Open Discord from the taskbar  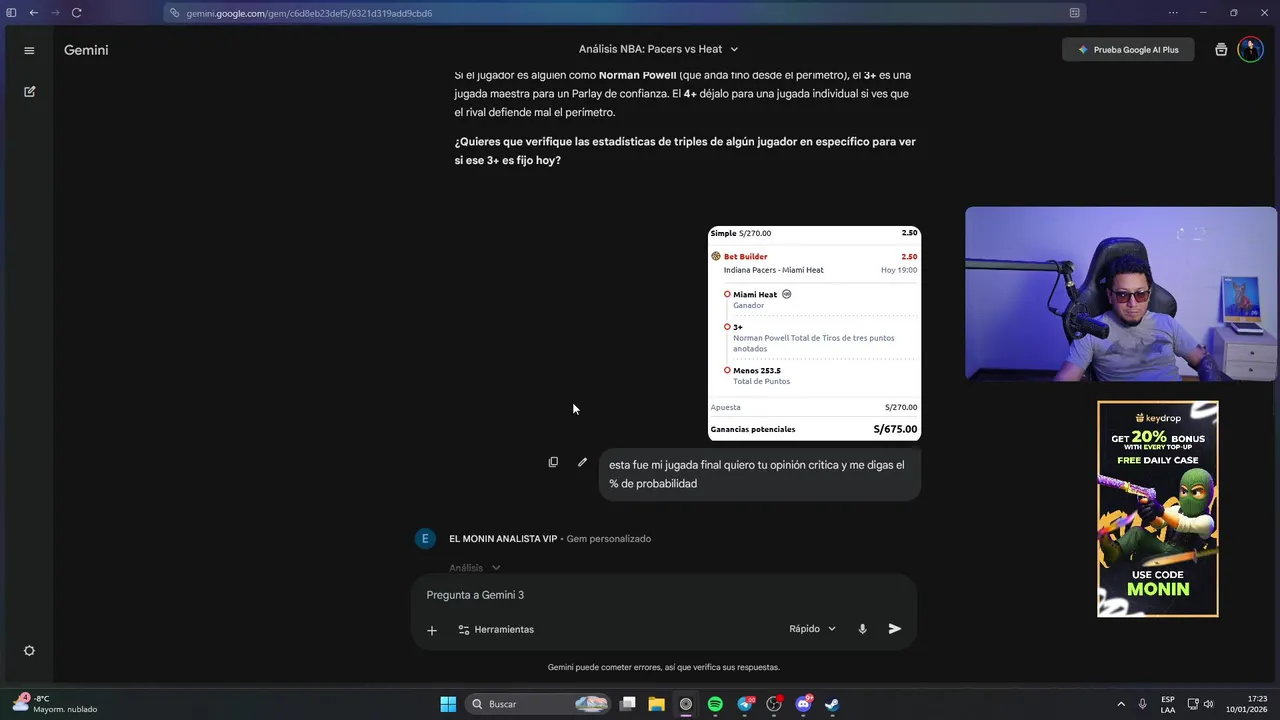pos(803,704)
